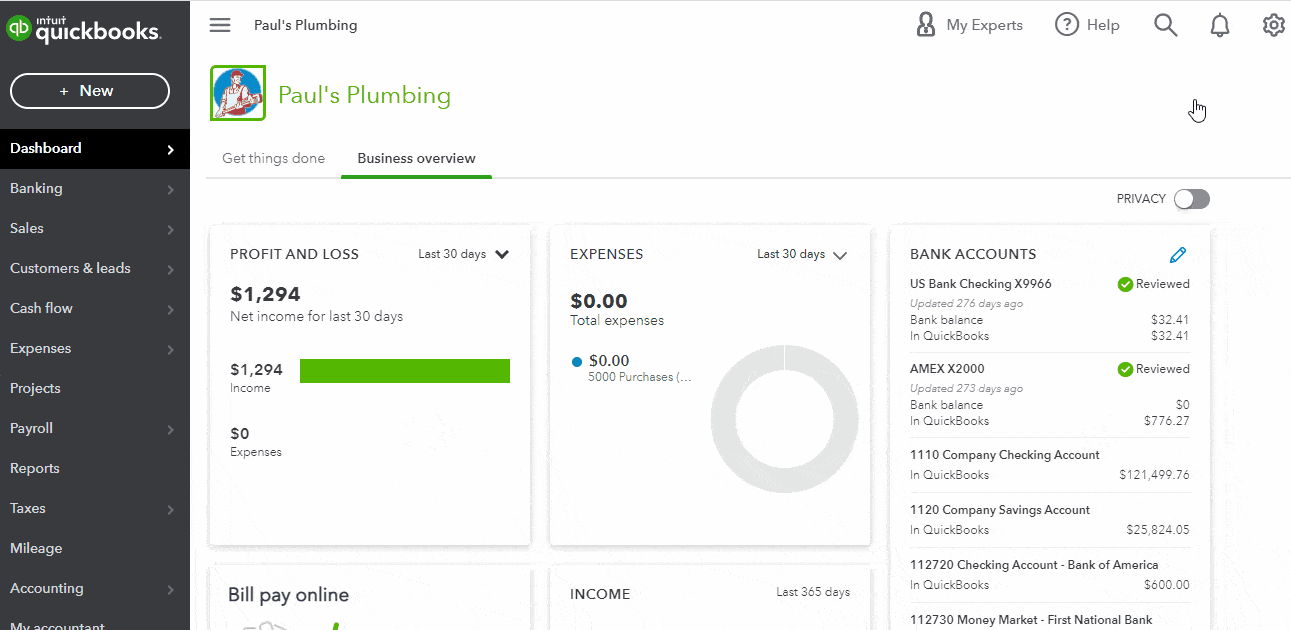Image resolution: width=1291 pixels, height=630 pixels.
Task: Open the Search magnifier icon
Action: point(1166,25)
